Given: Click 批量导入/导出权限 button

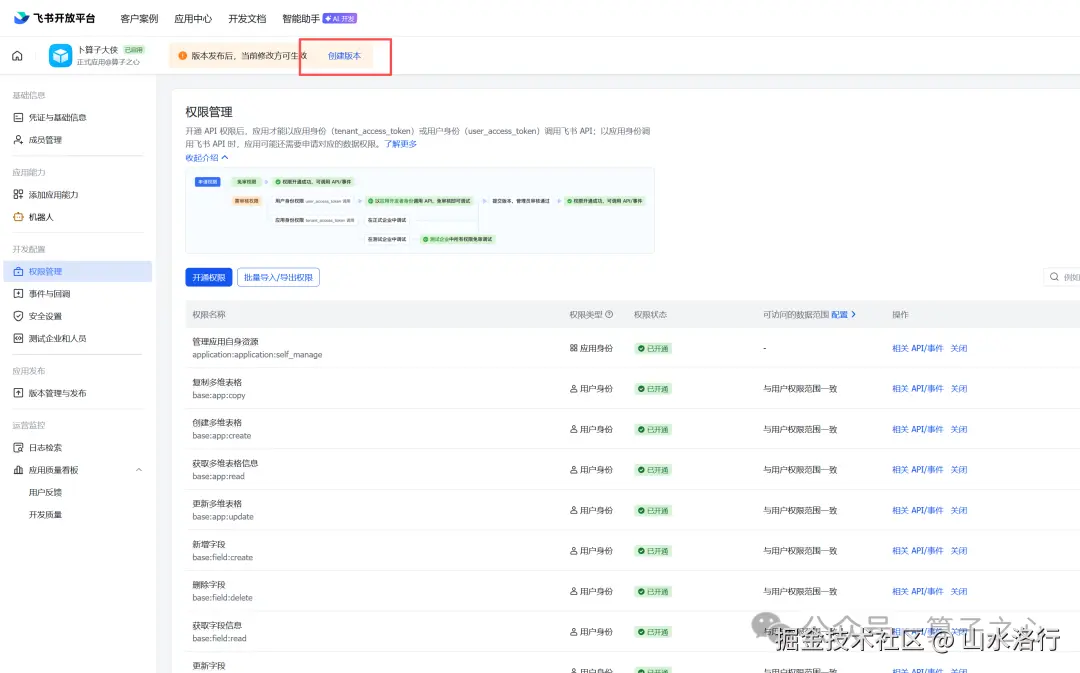Looking at the screenshot, I should click(x=278, y=278).
